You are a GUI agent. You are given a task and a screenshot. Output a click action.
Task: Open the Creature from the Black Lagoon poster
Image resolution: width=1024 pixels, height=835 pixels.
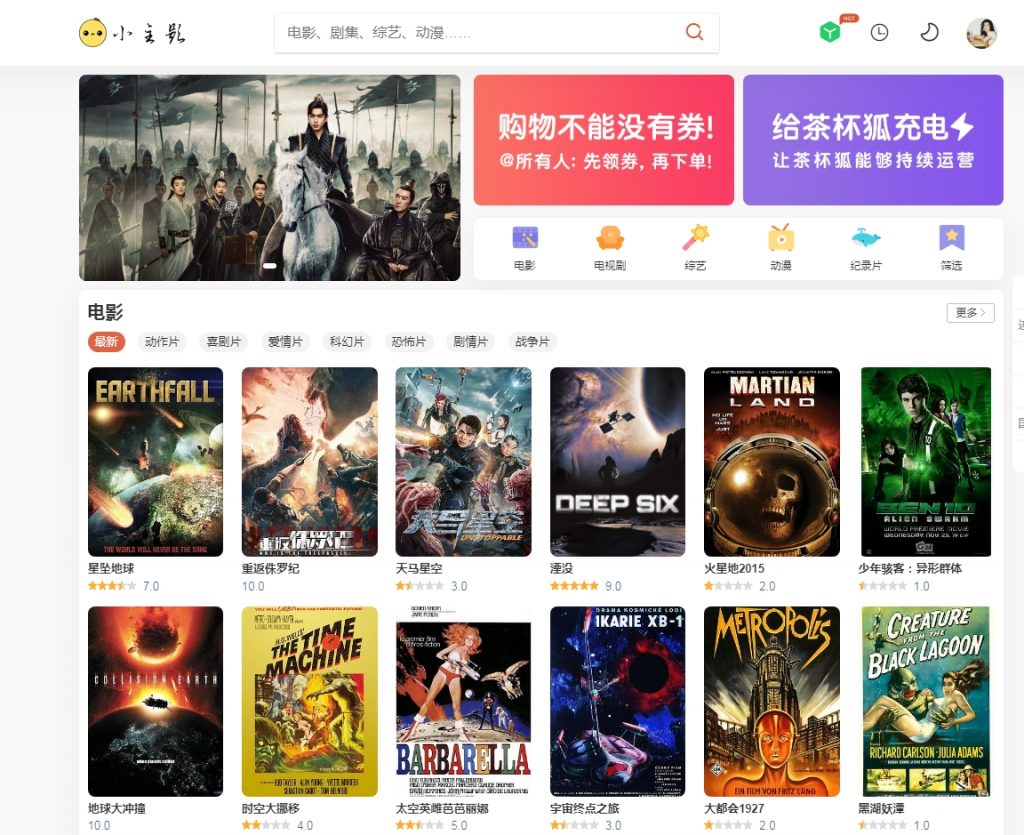click(x=926, y=701)
